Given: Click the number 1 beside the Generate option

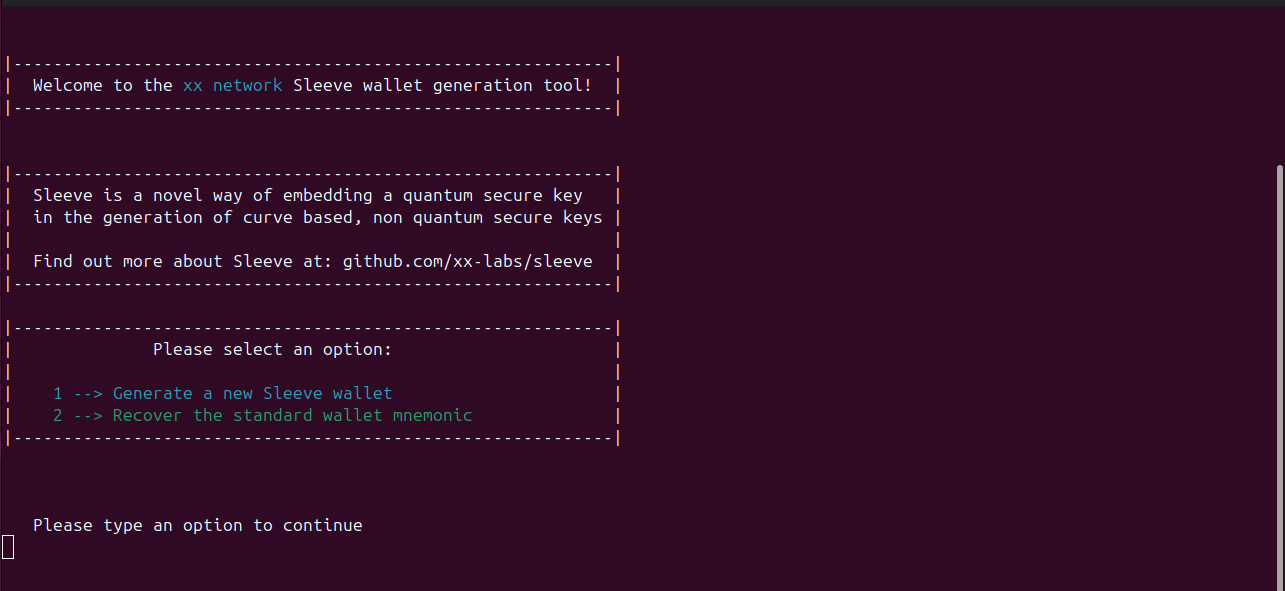Looking at the screenshot, I should tap(58, 394).
